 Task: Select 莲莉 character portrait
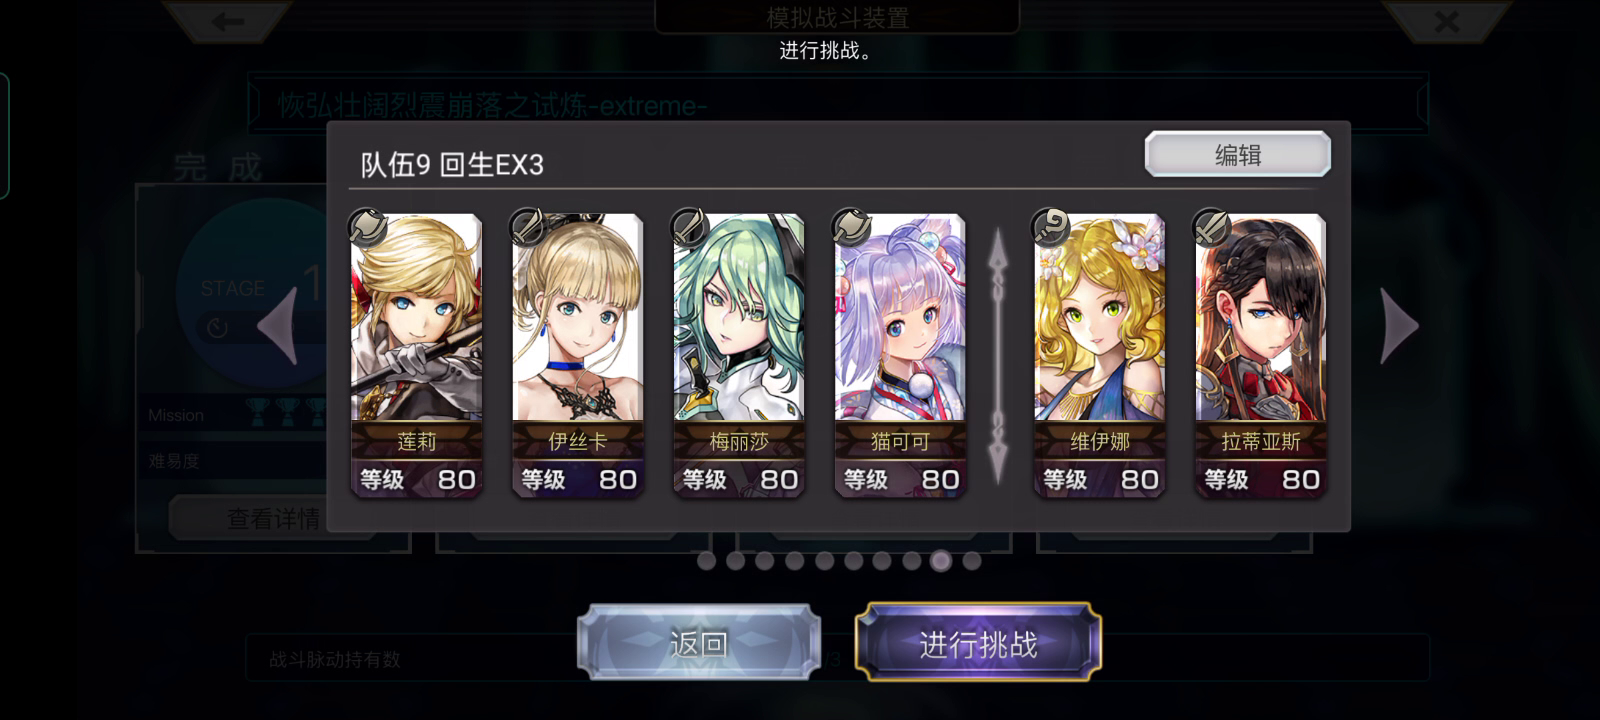click(417, 318)
